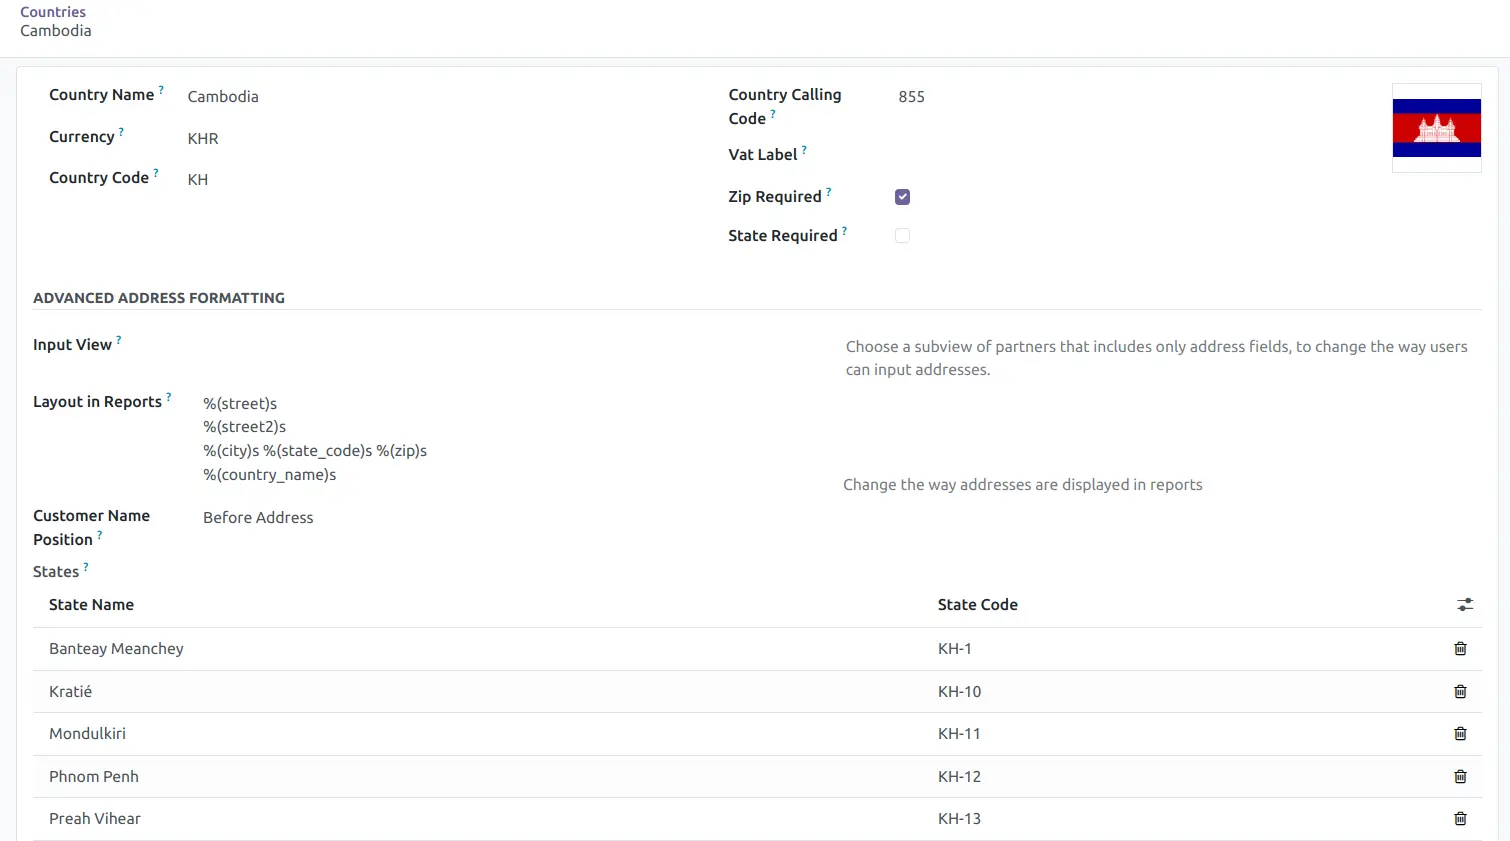Open the states table column options
Screen dimensions: 1510x841
coord(1465,605)
